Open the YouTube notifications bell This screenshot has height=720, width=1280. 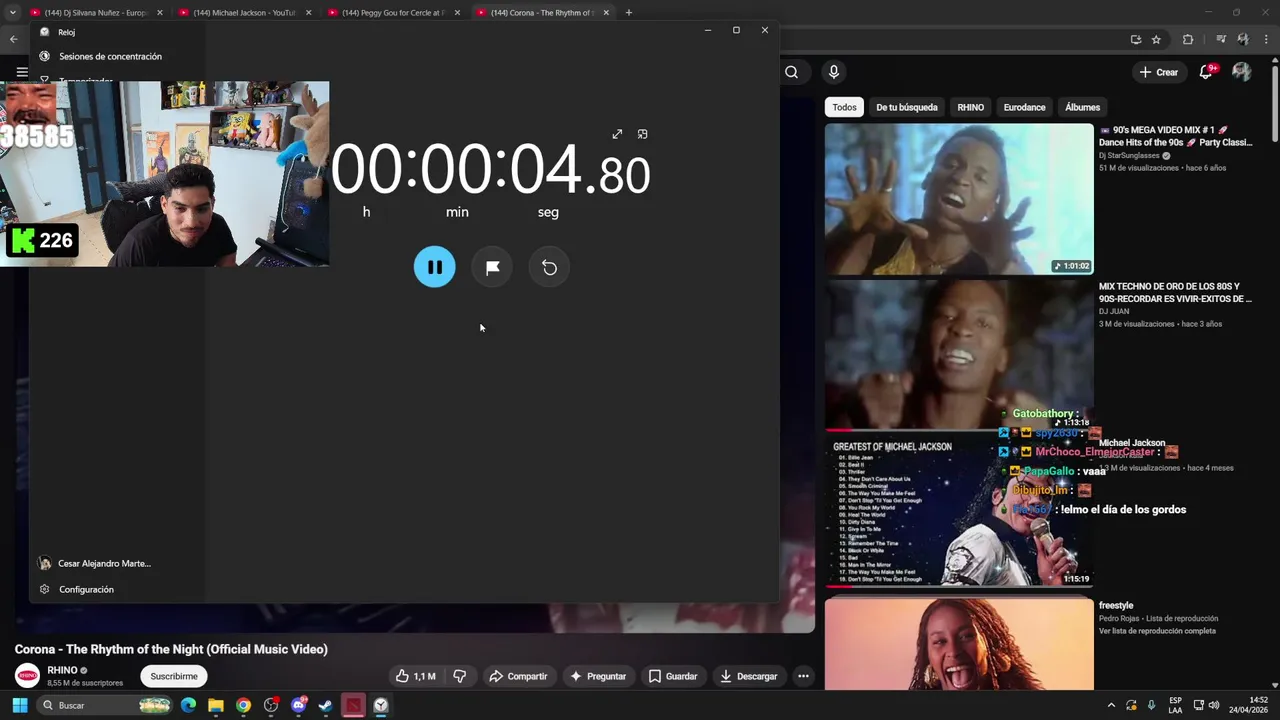click(1206, 72)
